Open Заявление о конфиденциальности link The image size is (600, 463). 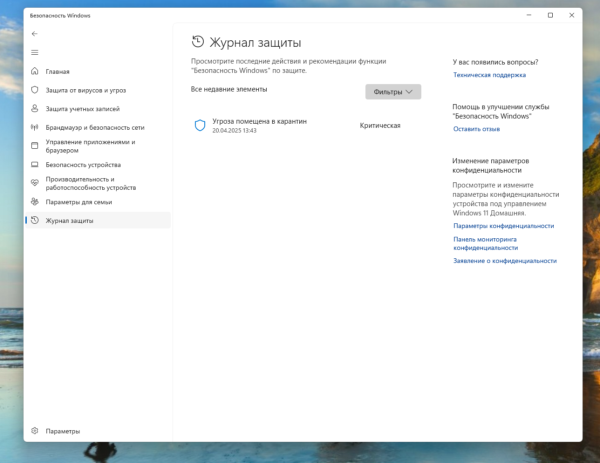pyautogui.click(x=505, y=261)
